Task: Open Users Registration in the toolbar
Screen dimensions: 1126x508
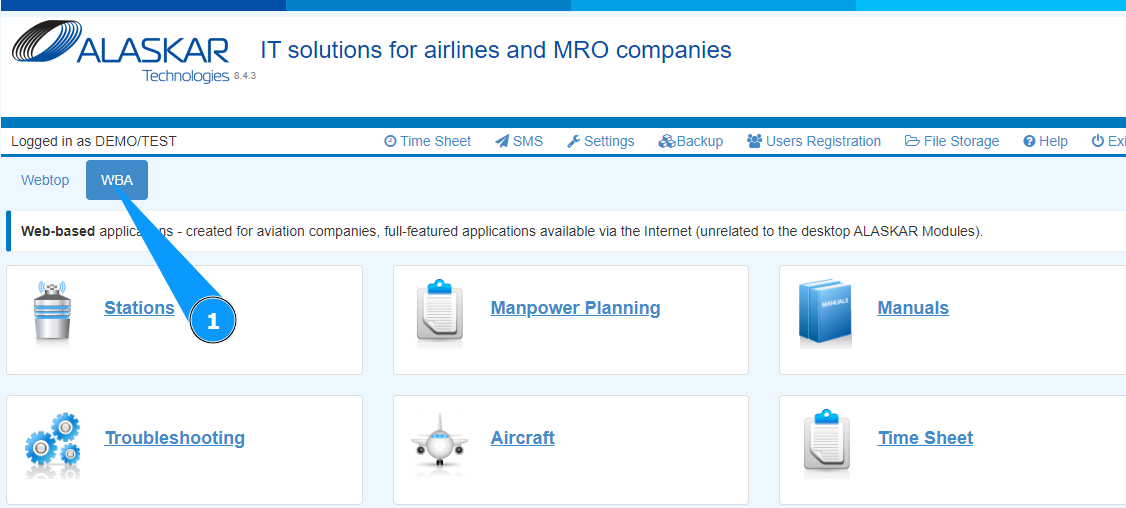Action: pyautogui.click(x=814, y=141)
